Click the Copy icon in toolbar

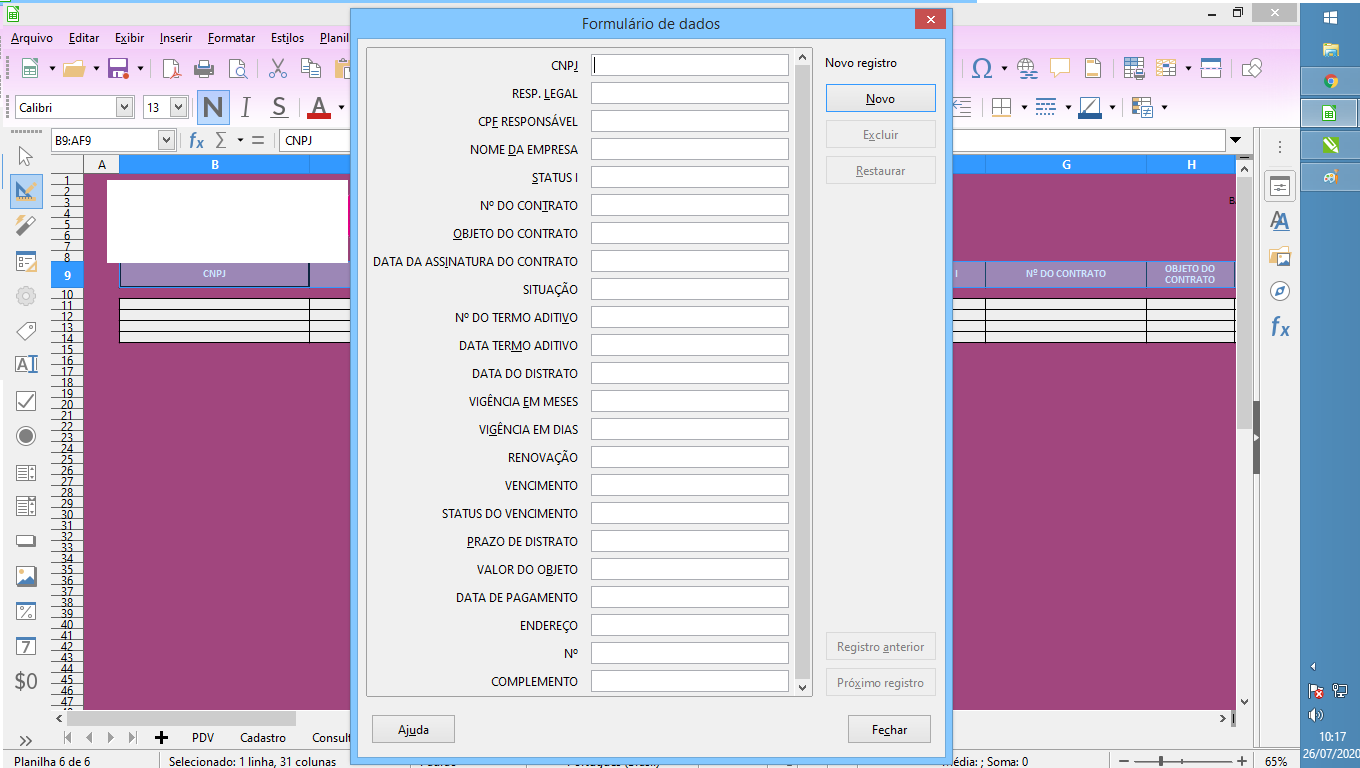[311, 68]
